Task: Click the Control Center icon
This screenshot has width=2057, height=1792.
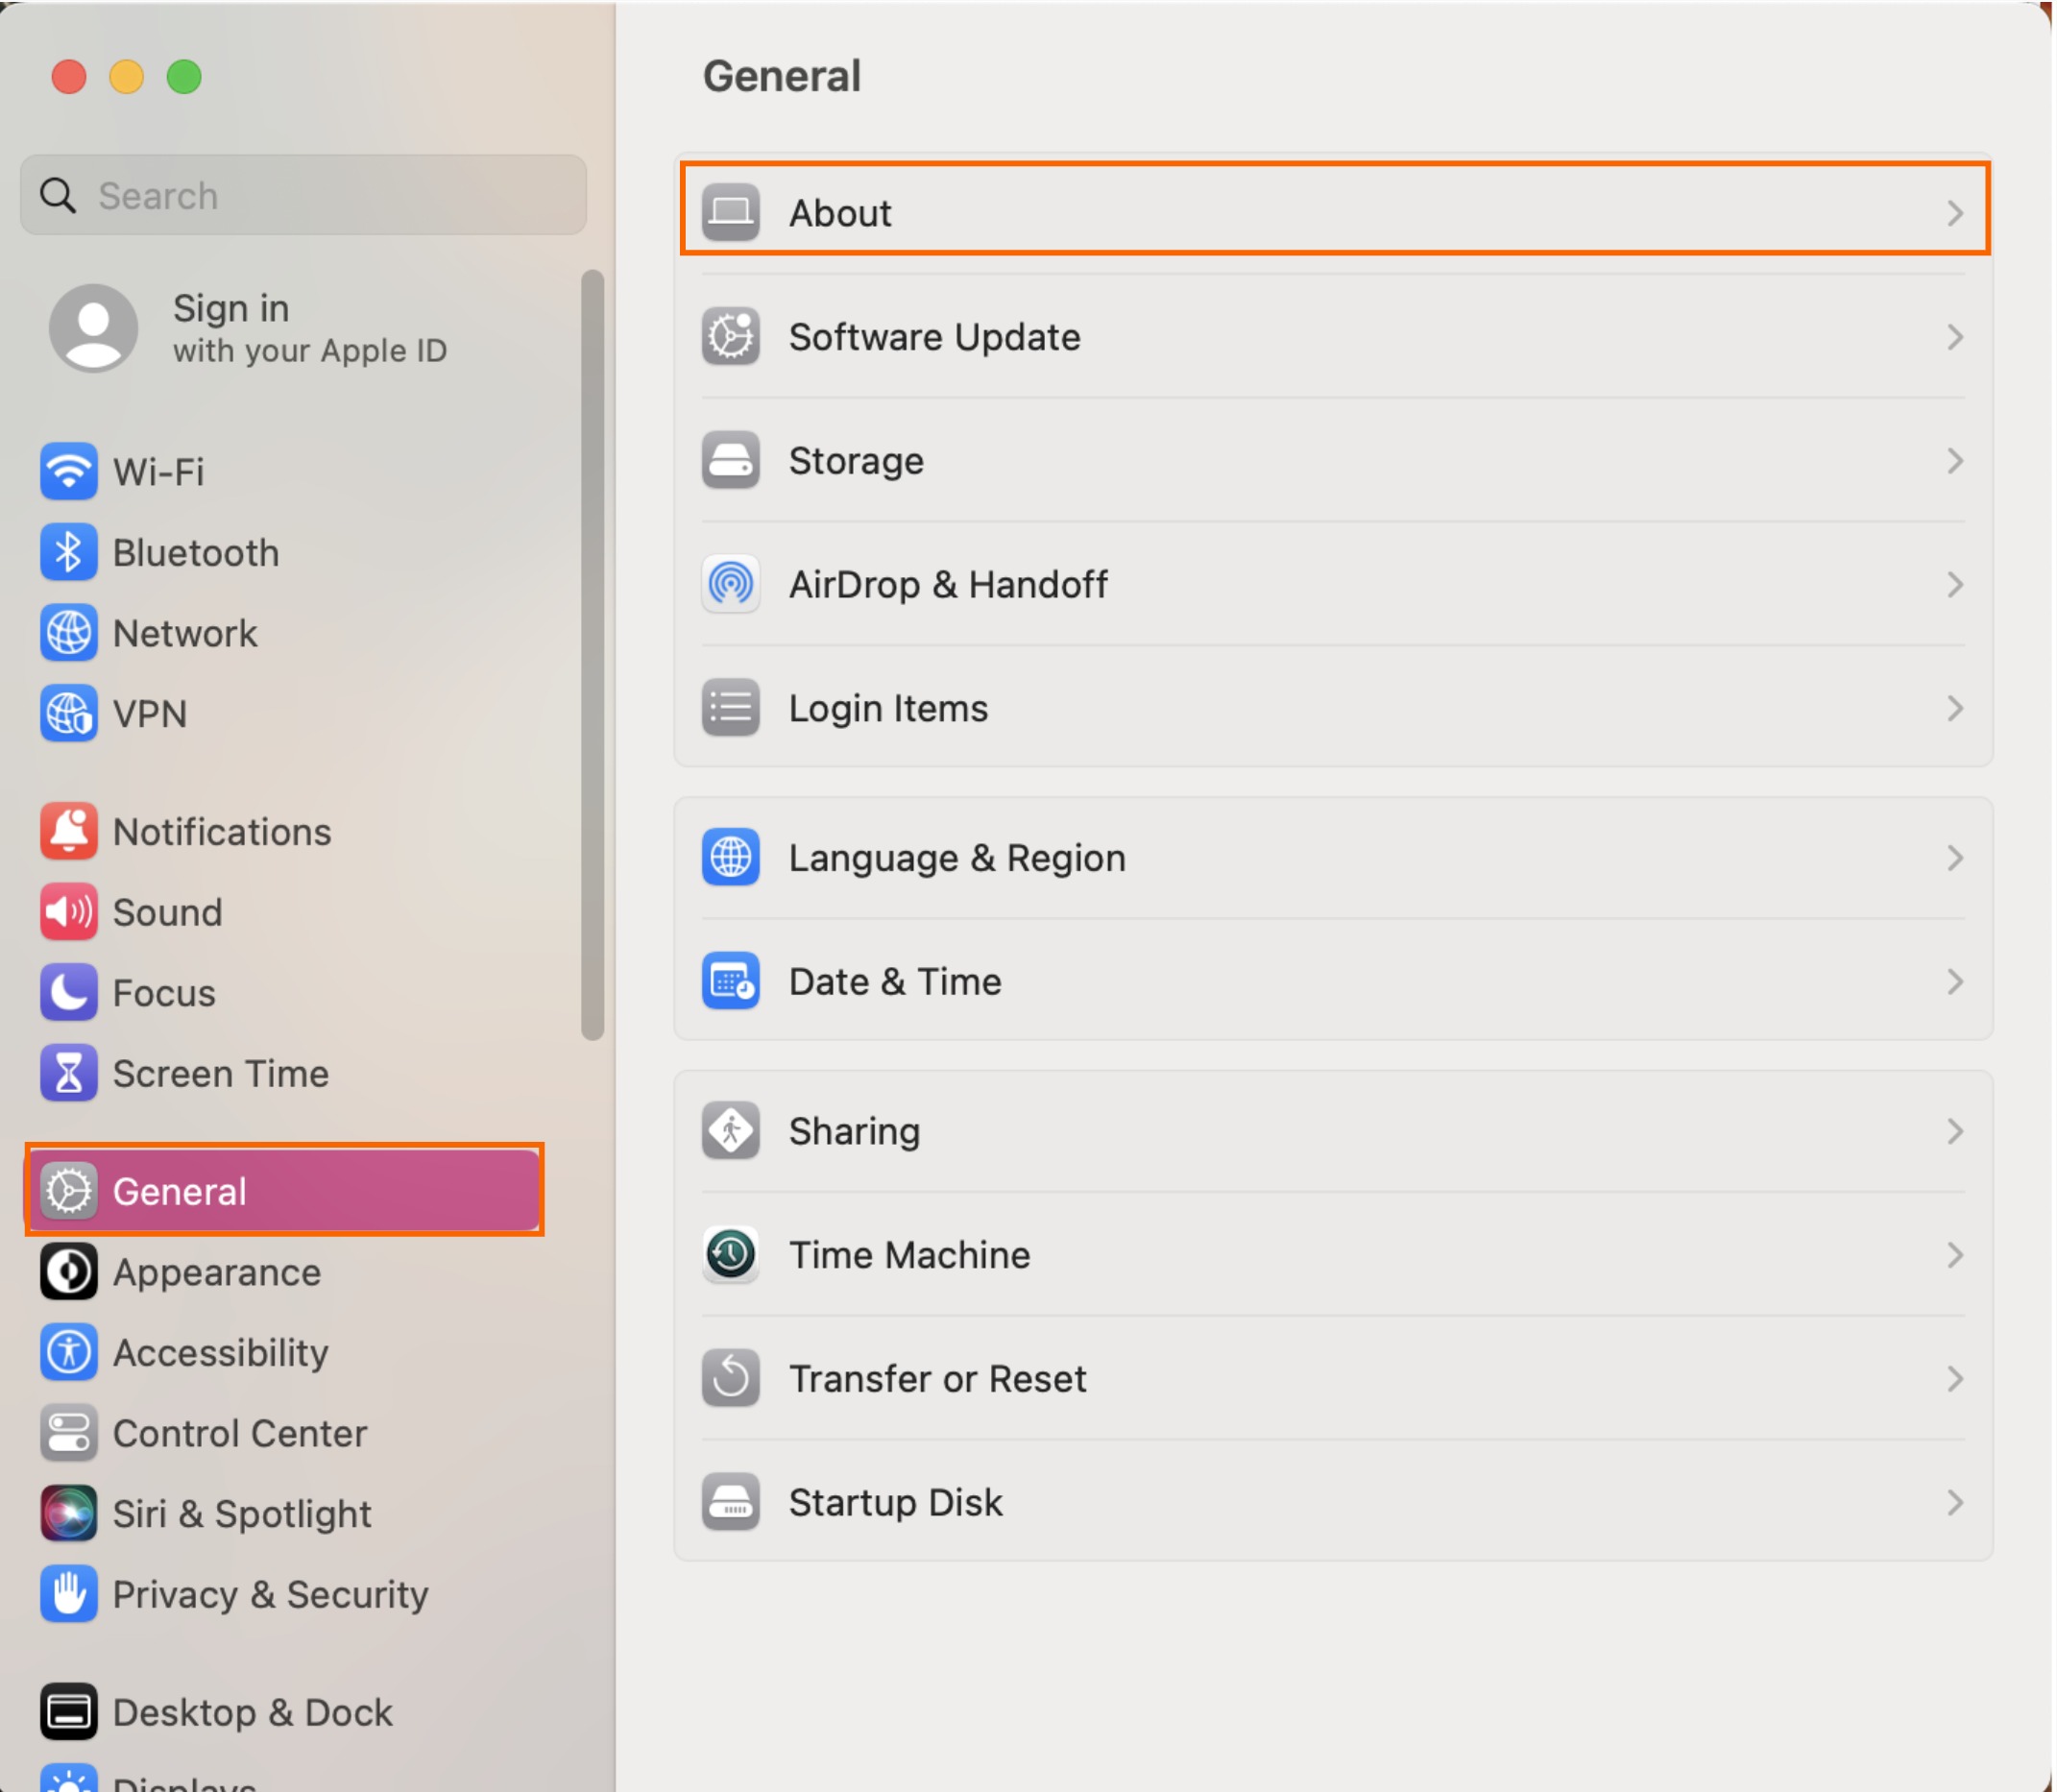Action: click(x=69, y=1434)
